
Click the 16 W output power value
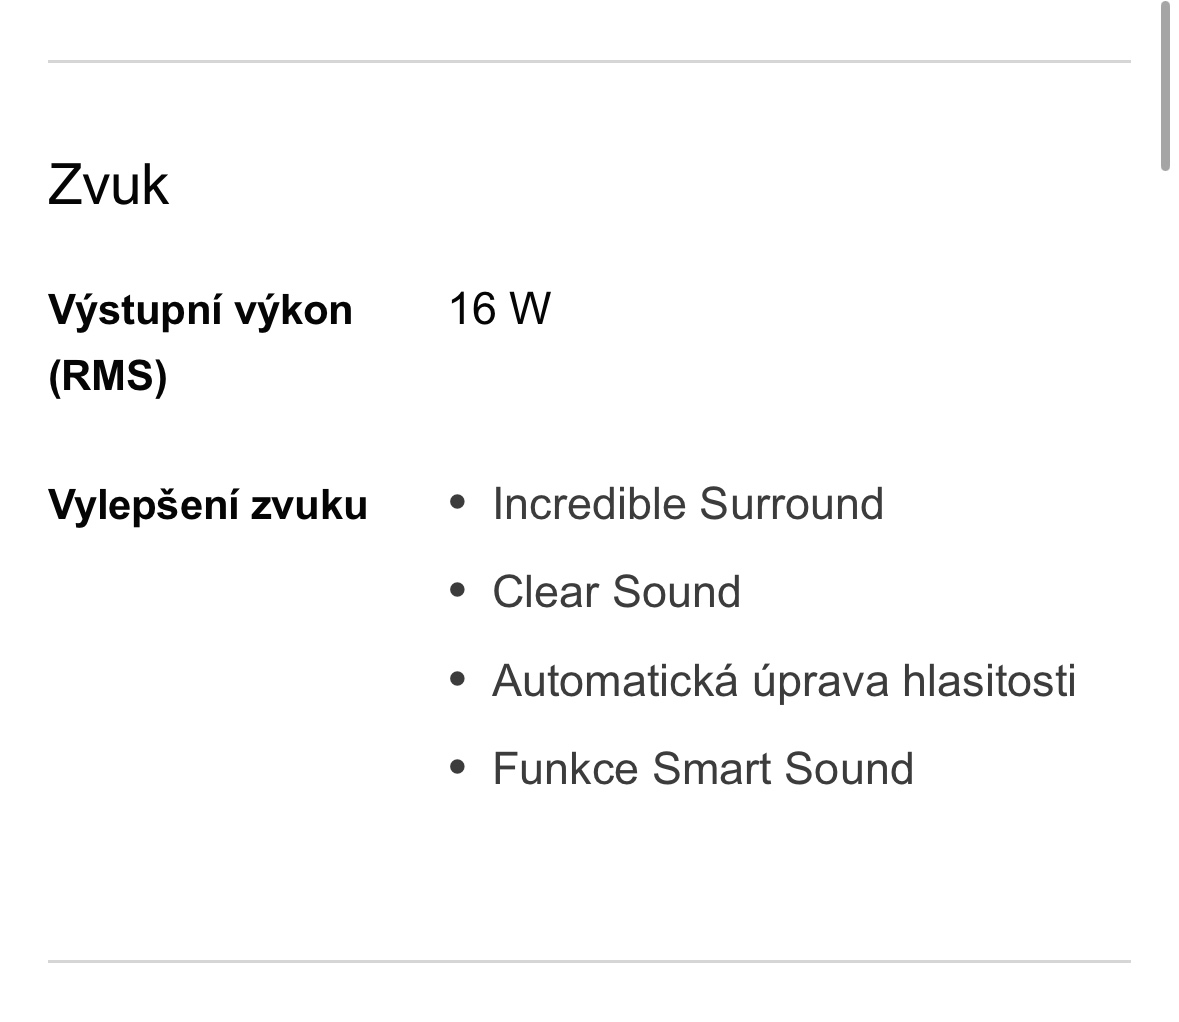pos(499,309)
